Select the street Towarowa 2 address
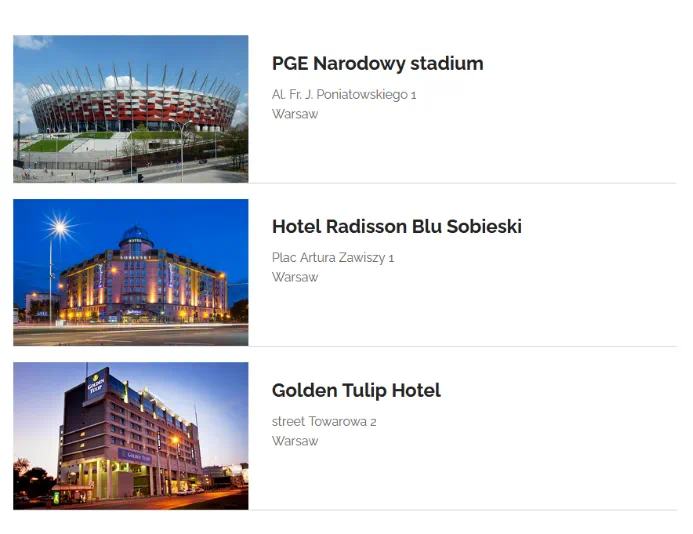Screen dimensions: 693x534 [x=324, y=422]
